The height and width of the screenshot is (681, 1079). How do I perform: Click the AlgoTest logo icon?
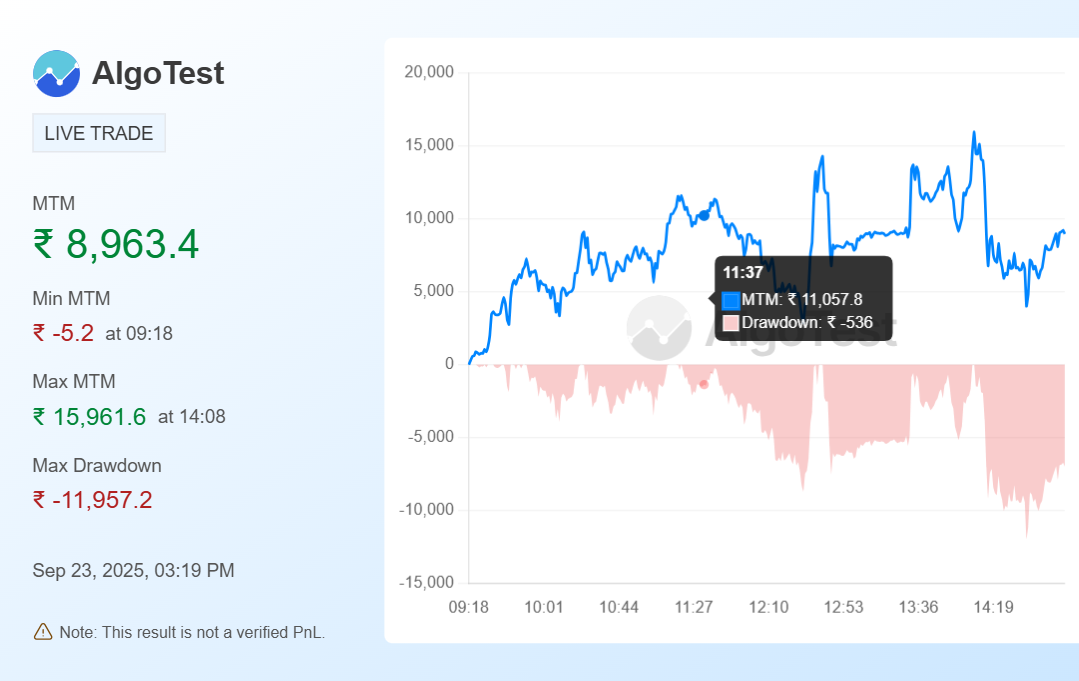coord(56,73)
